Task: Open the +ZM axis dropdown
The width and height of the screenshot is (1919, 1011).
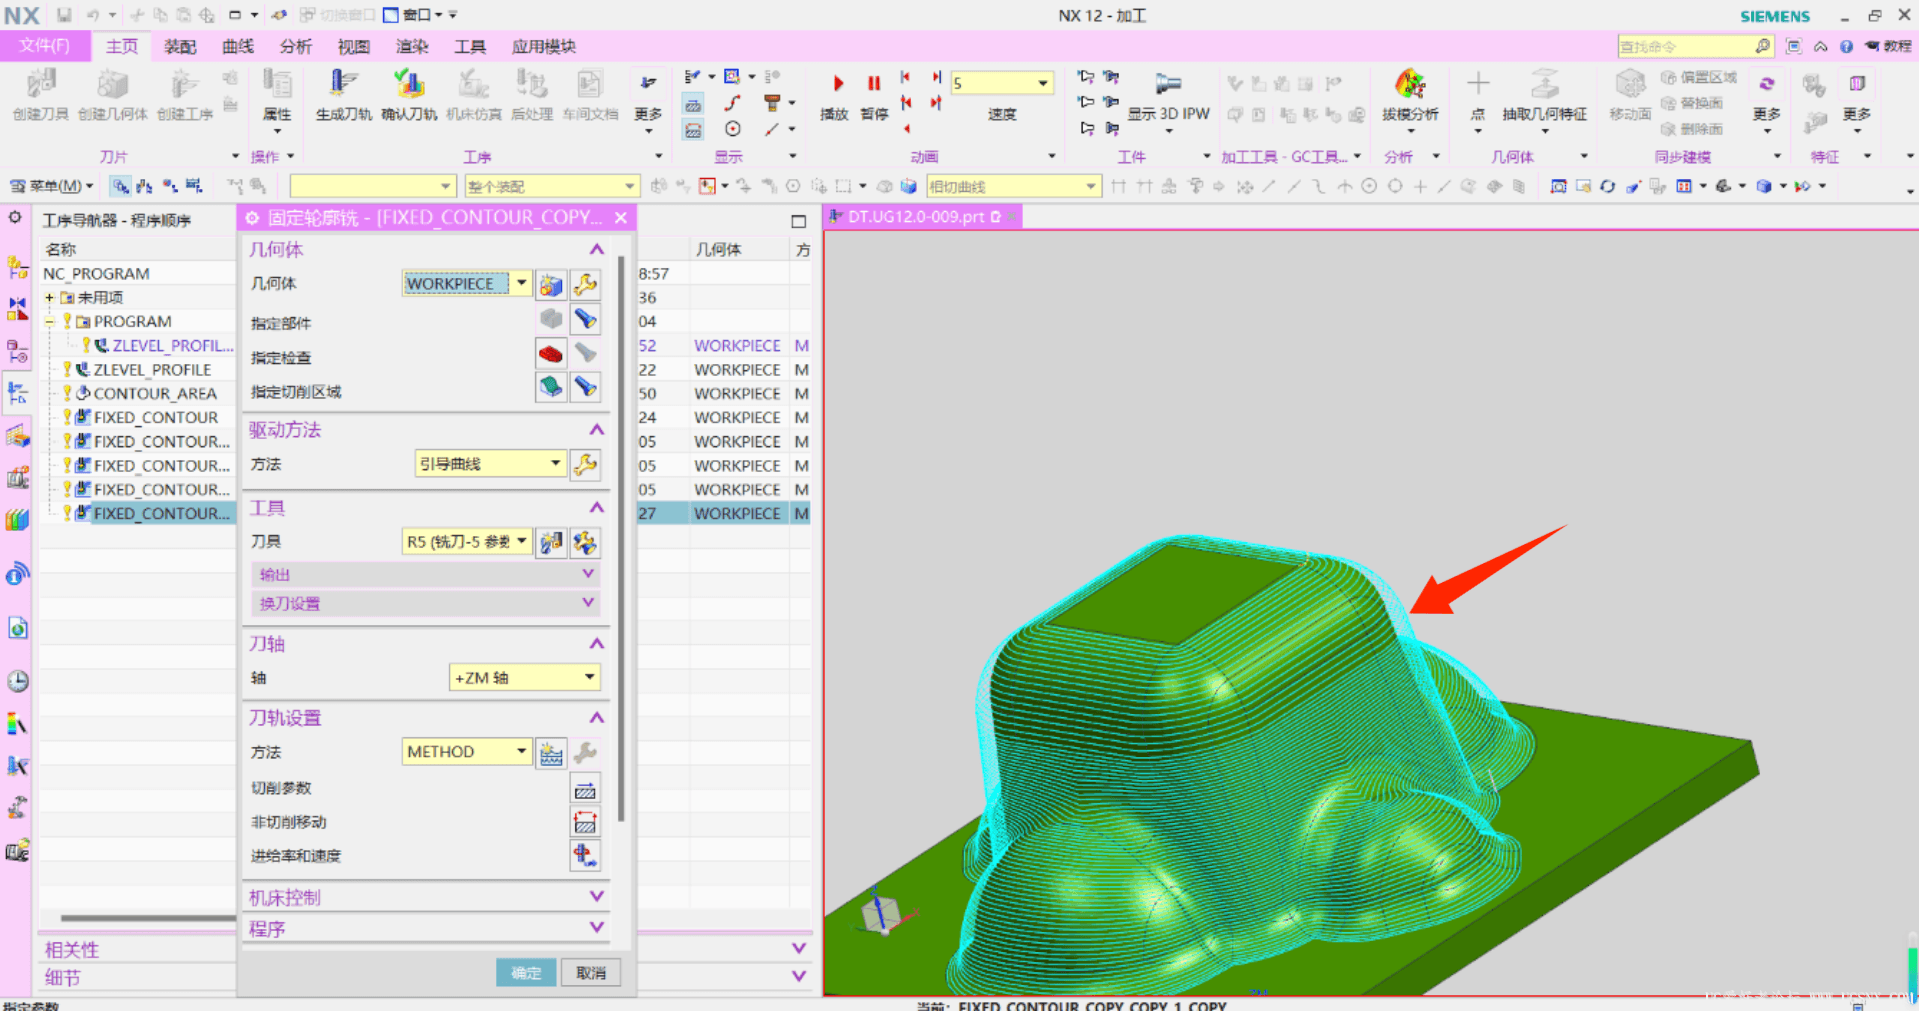Action: (590, 678)
